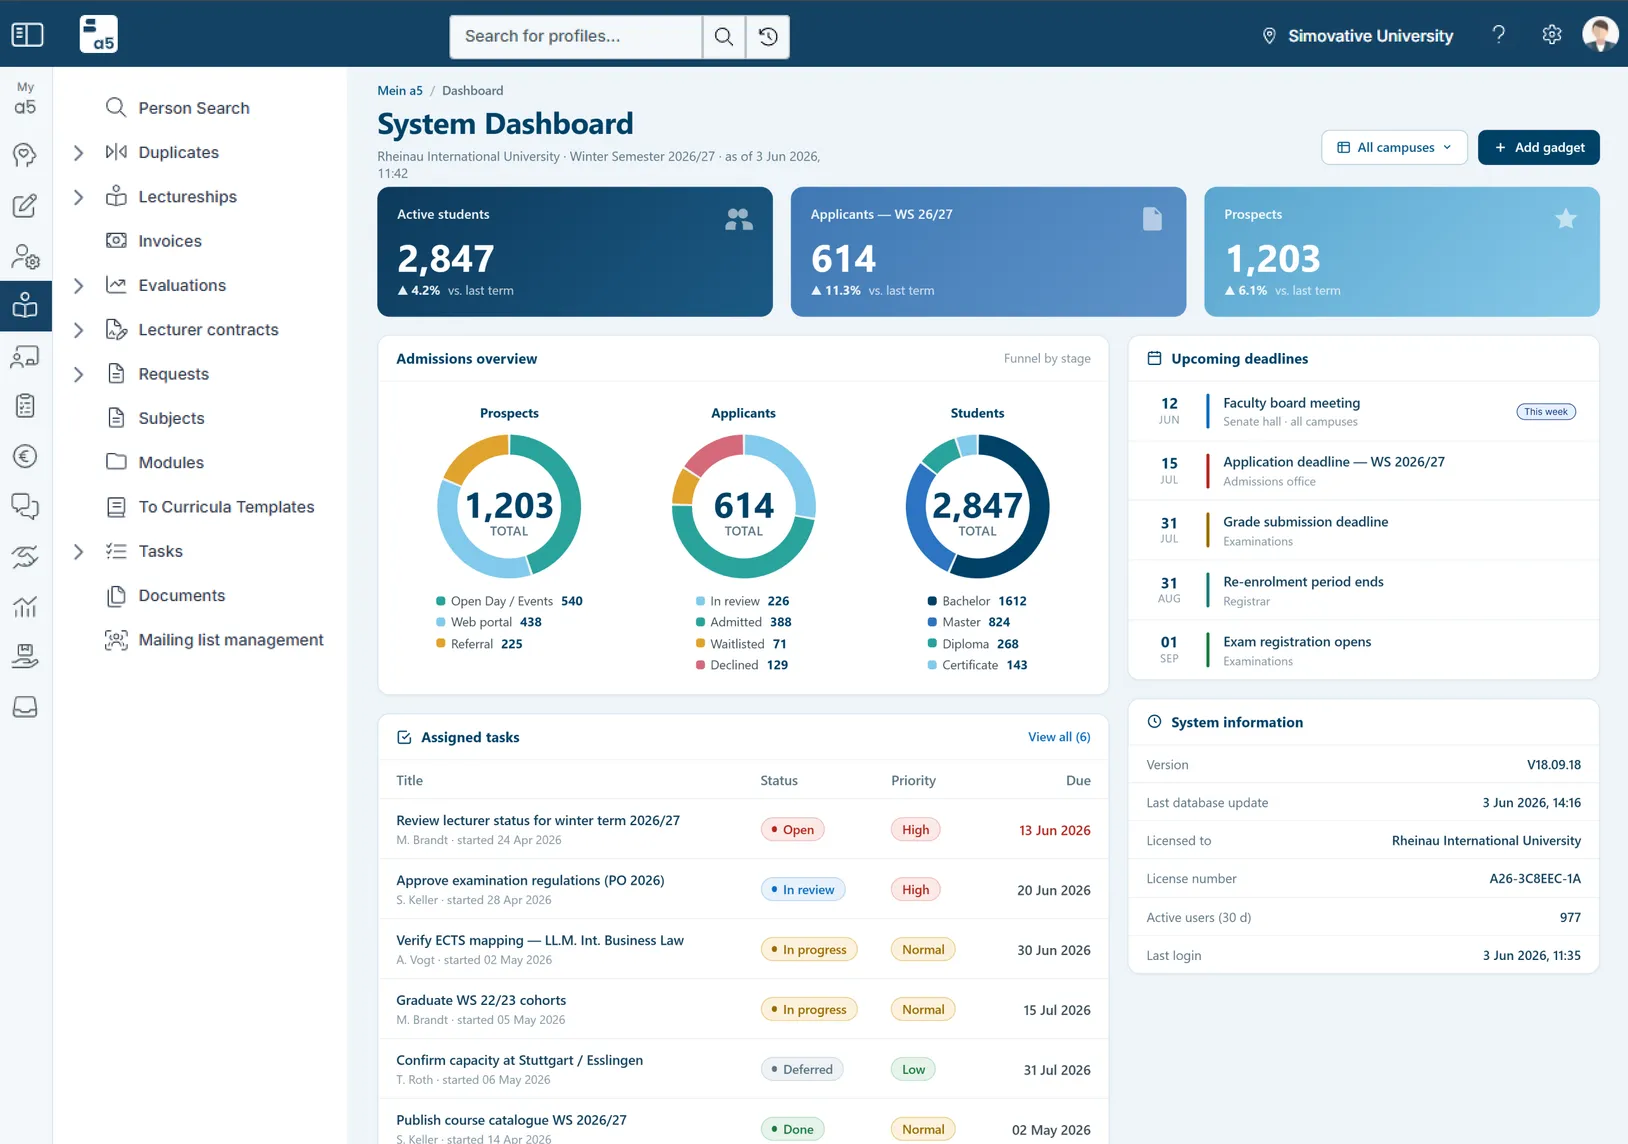Open search history clock icon

[768, 36]
